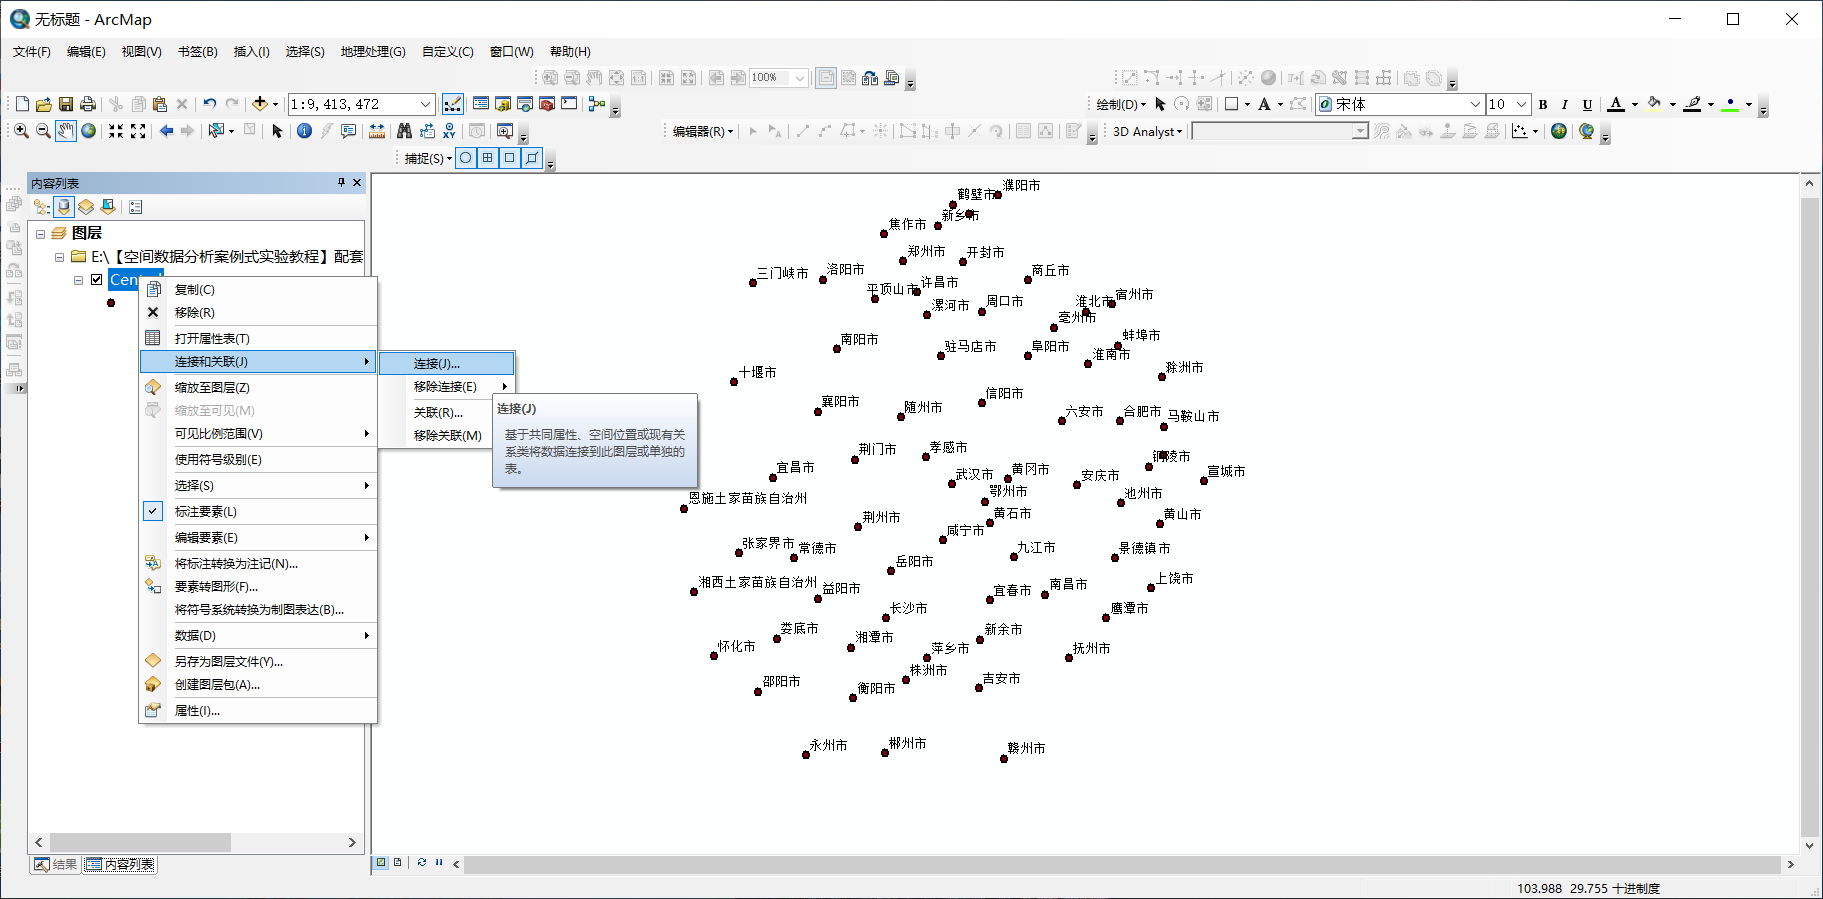
Task: Click the font color swatch
Action: click(1616, 104)
